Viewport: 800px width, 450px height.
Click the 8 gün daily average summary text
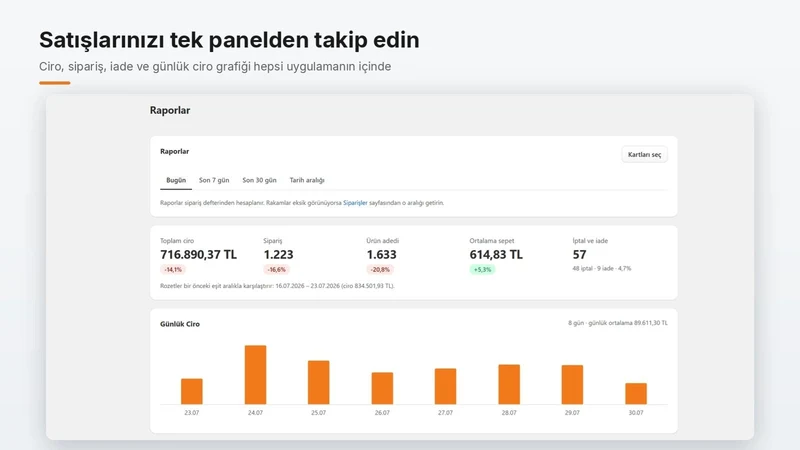click(617, 323)
